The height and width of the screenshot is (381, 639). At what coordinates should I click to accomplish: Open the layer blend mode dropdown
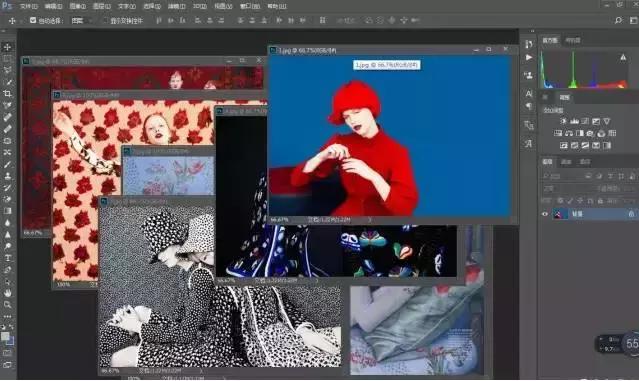coord(566,189)
